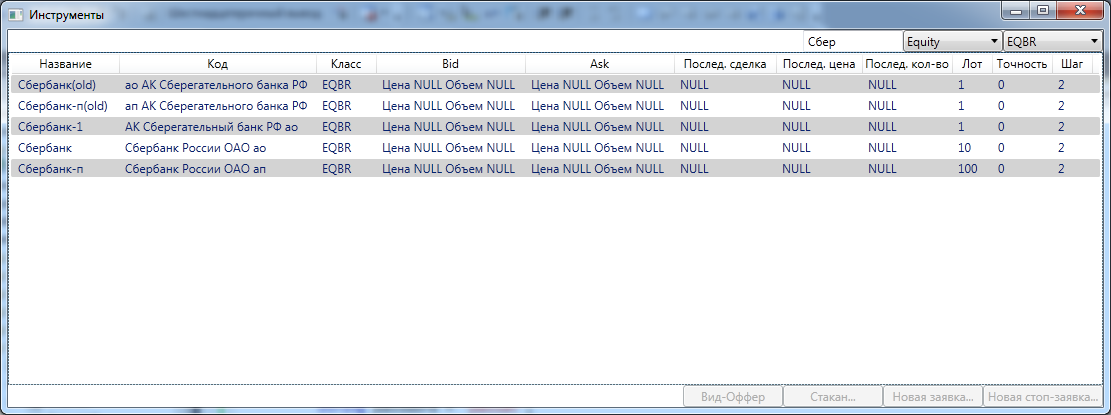1111x415 pixels.
Task: Click Ask cell in Сбербанк-п row
Action: click(597, 170)
